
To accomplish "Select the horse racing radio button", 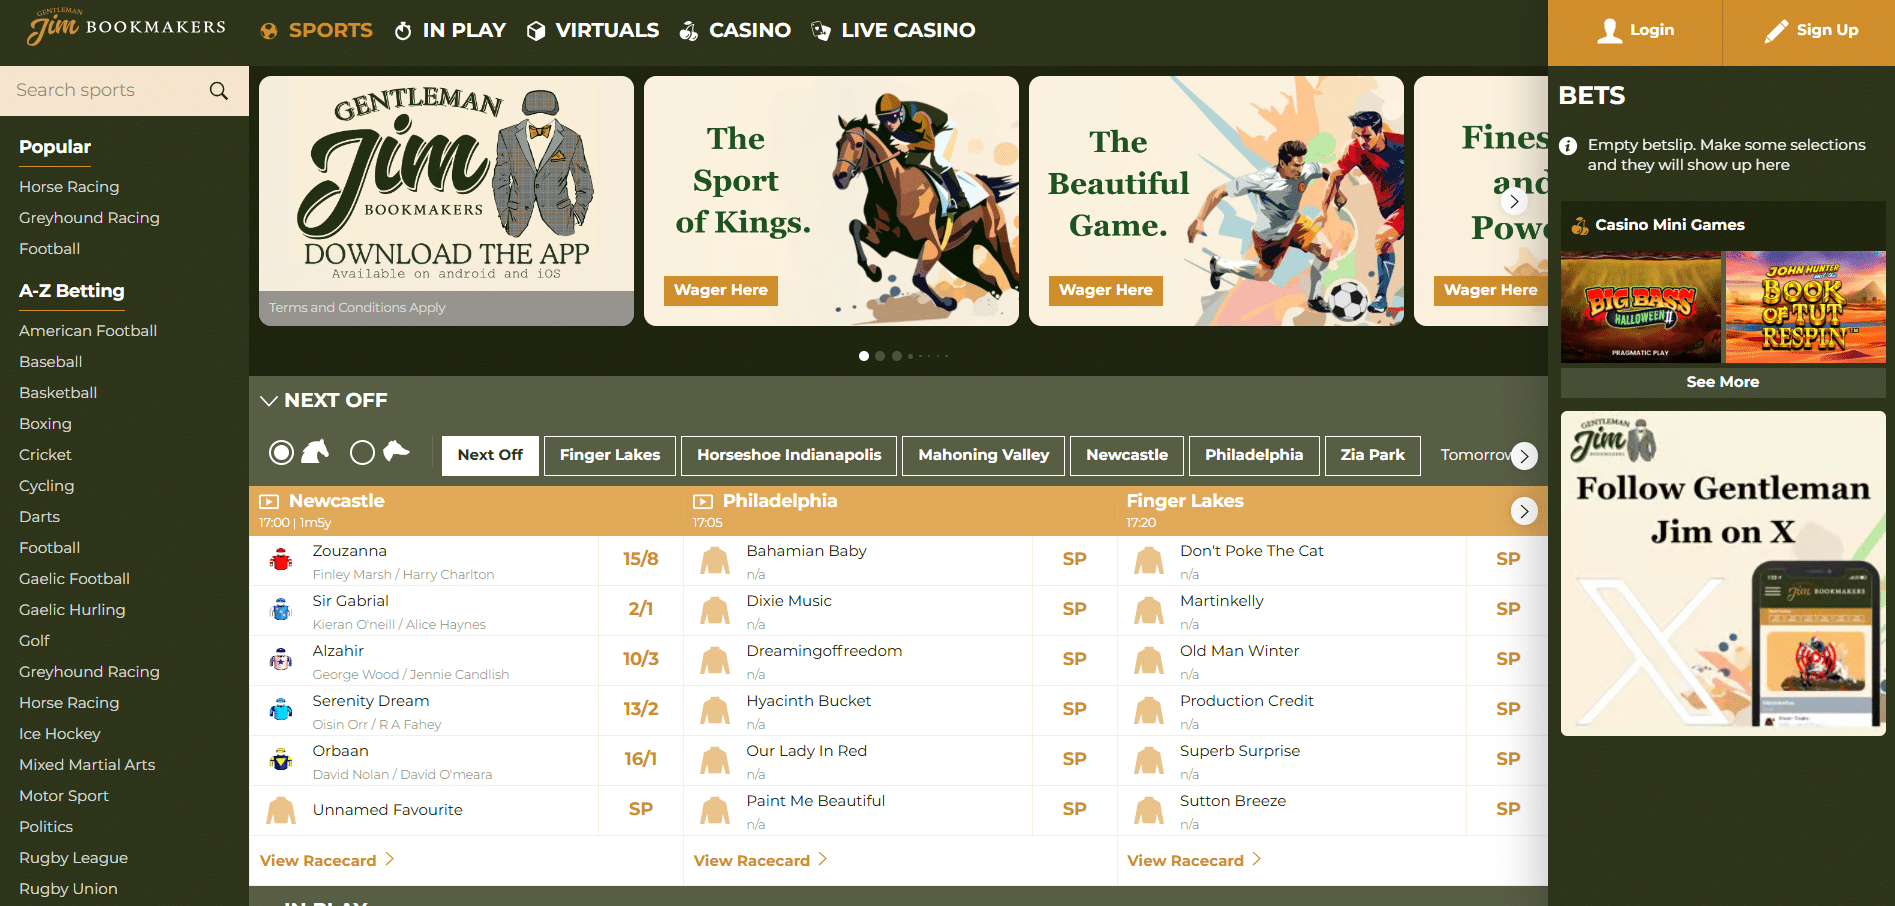I will [282, 453].
